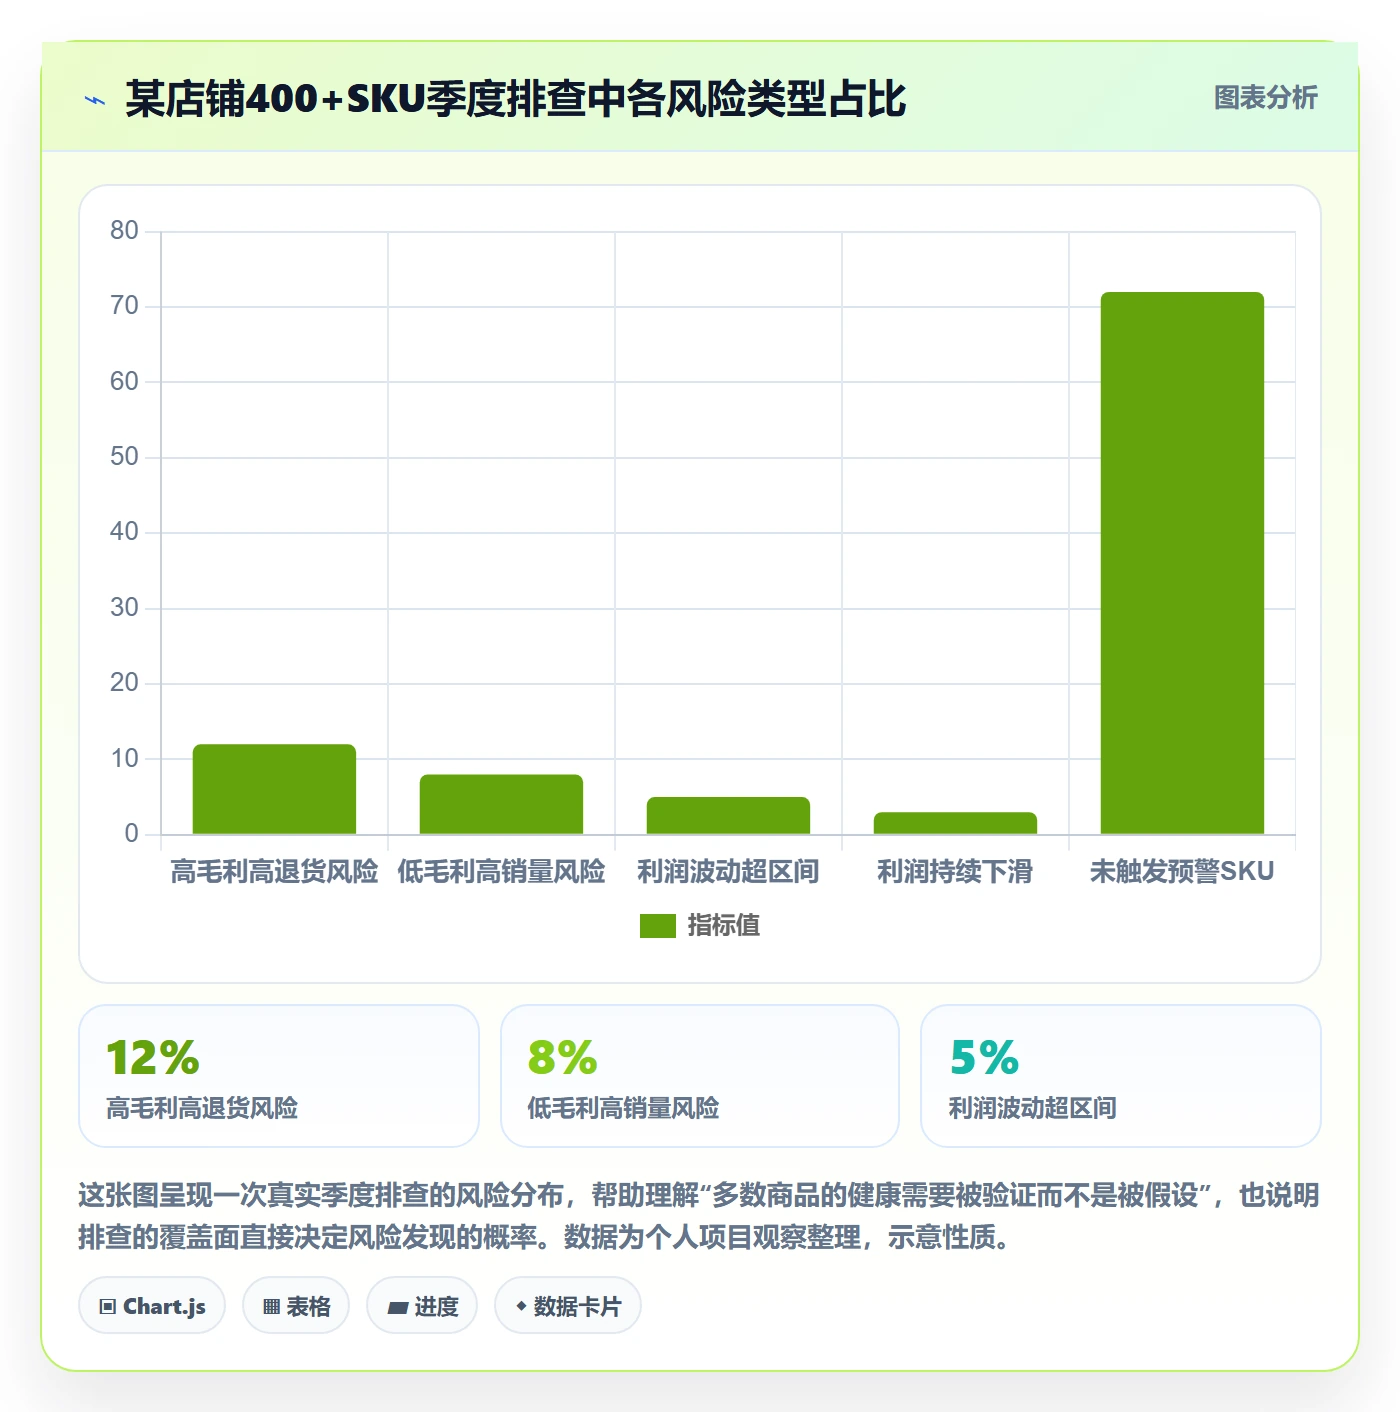Click the lightning icon beside the chart title

pos(95,100)
